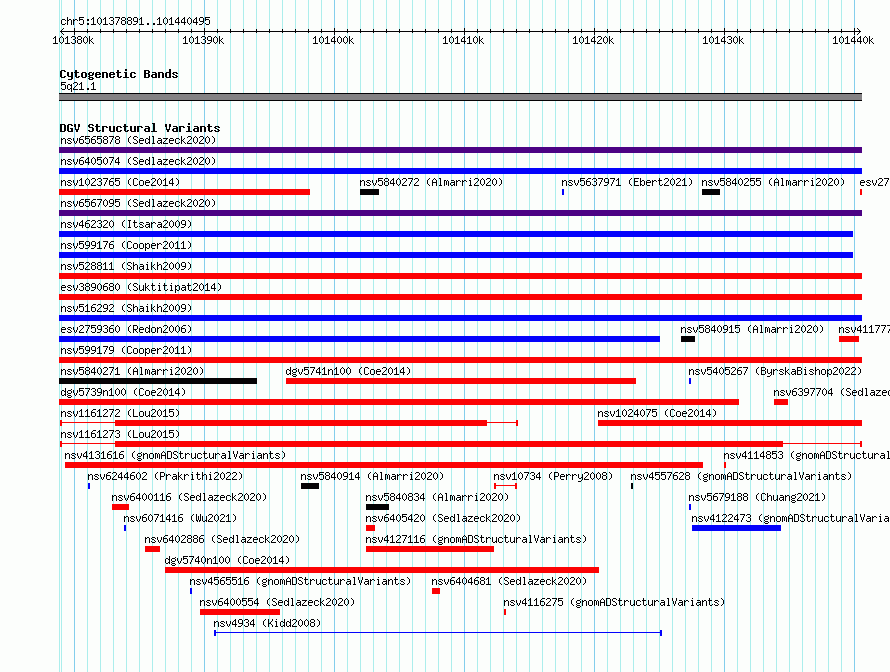The height and width of the screenshot is (672, 890).
Task: Click the 101420k ruler position
Action: pyautogui.click(x=593, y=40)
